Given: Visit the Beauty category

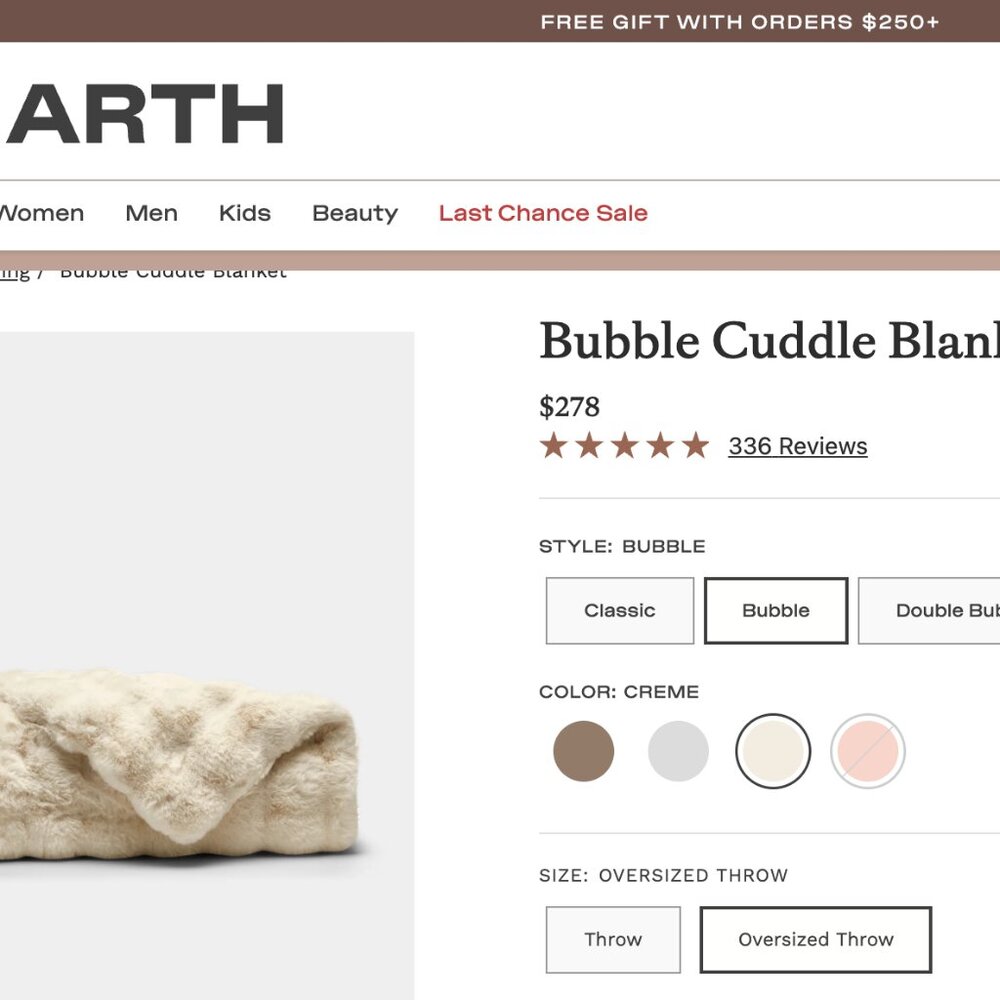Looking at the screenshot, I should (354, 213).
